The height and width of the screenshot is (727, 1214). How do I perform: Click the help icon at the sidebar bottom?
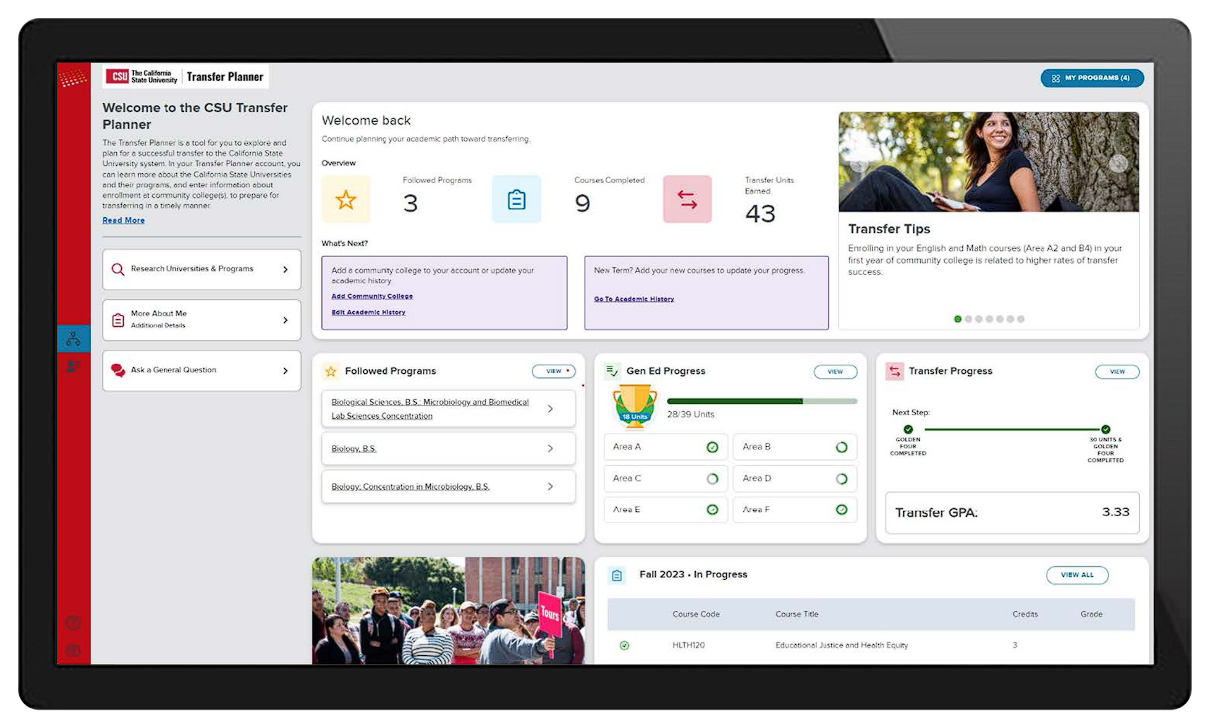coord(73,623)
